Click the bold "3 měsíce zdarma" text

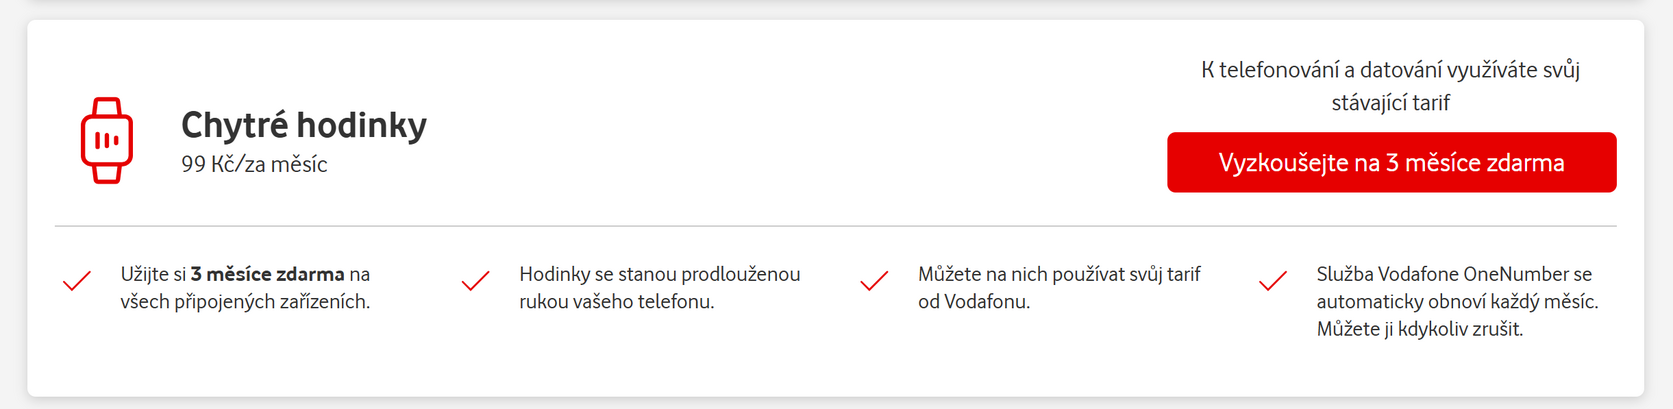point(267,274)
